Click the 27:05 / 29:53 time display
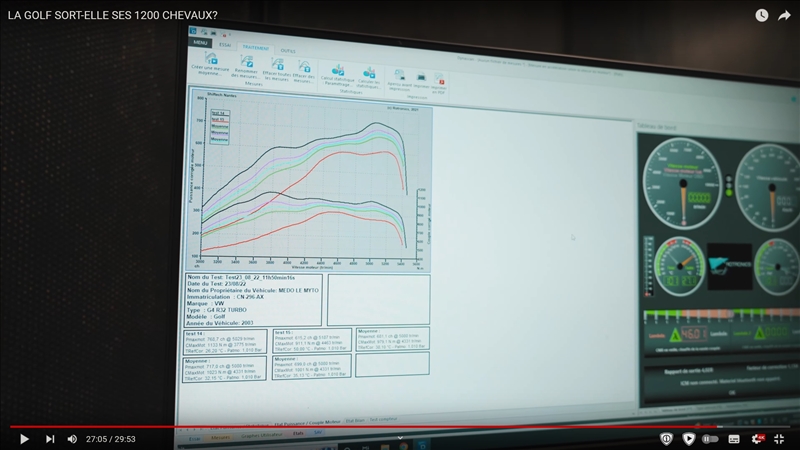 tap(111, 439)
